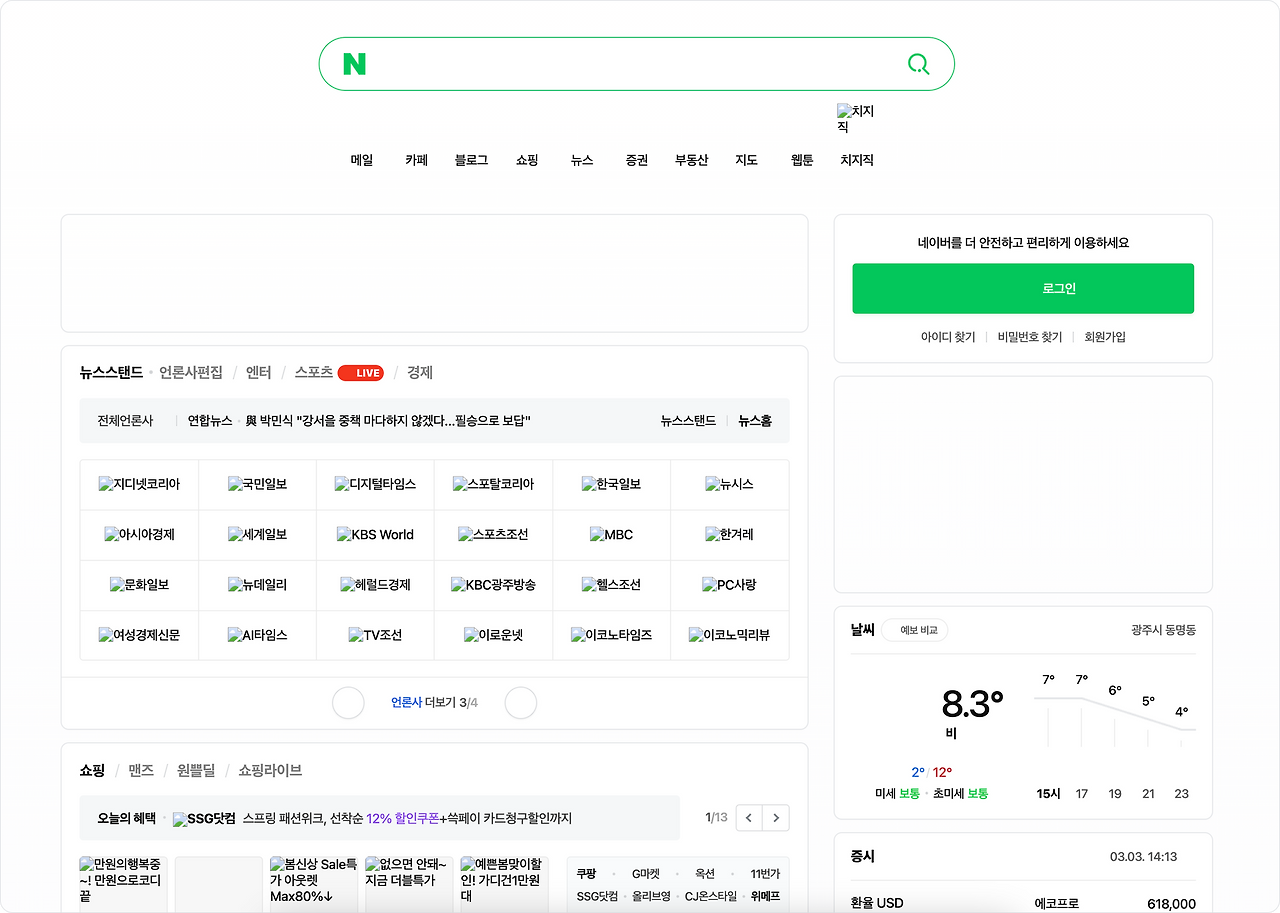Open 이코노타임즈 press logo
The width and height of the screenshot is (1280, 913).
click(611, 635)
